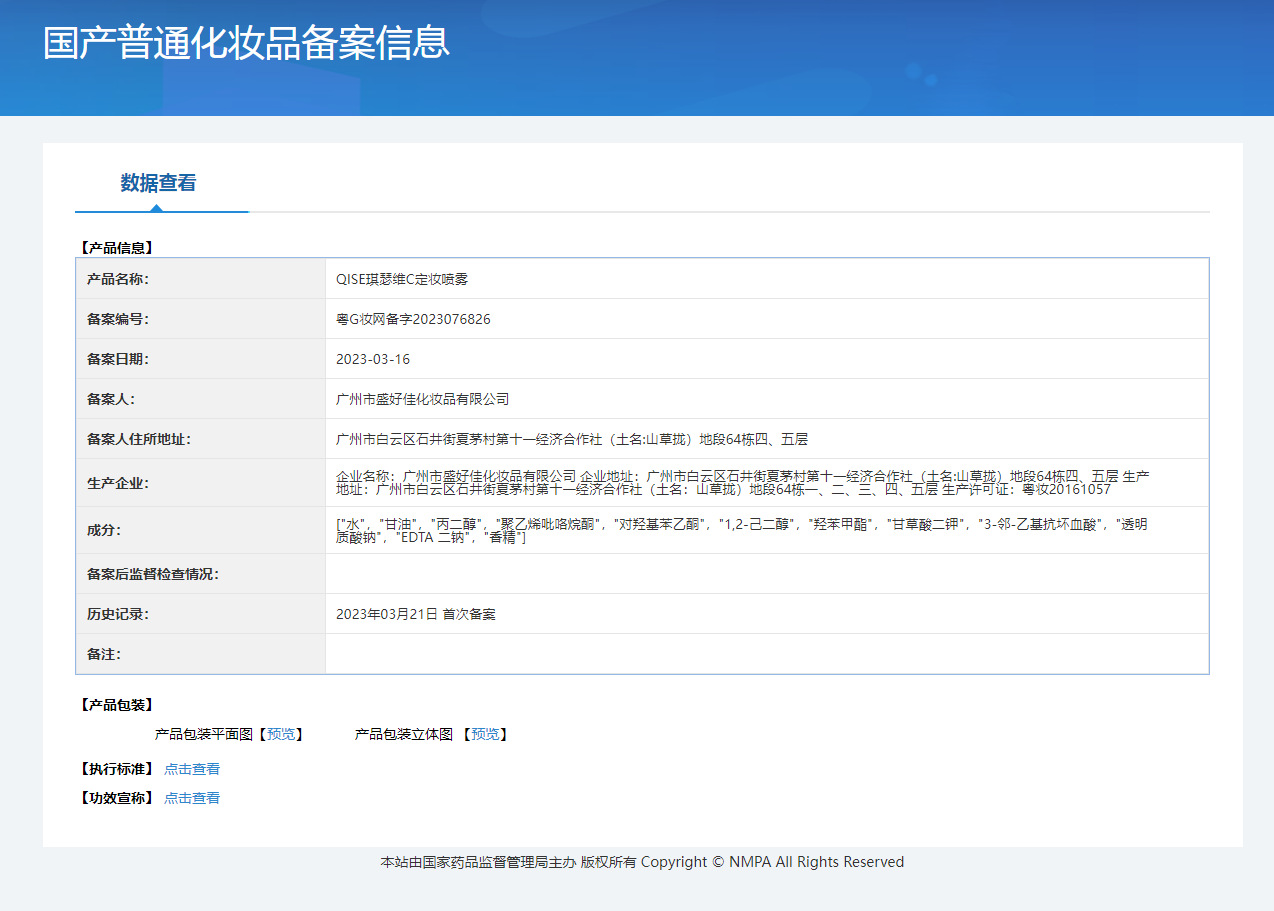Click the 生产企业 details text
The width and height of the screenshot is (1274, 911).
[x=740, y=483]
